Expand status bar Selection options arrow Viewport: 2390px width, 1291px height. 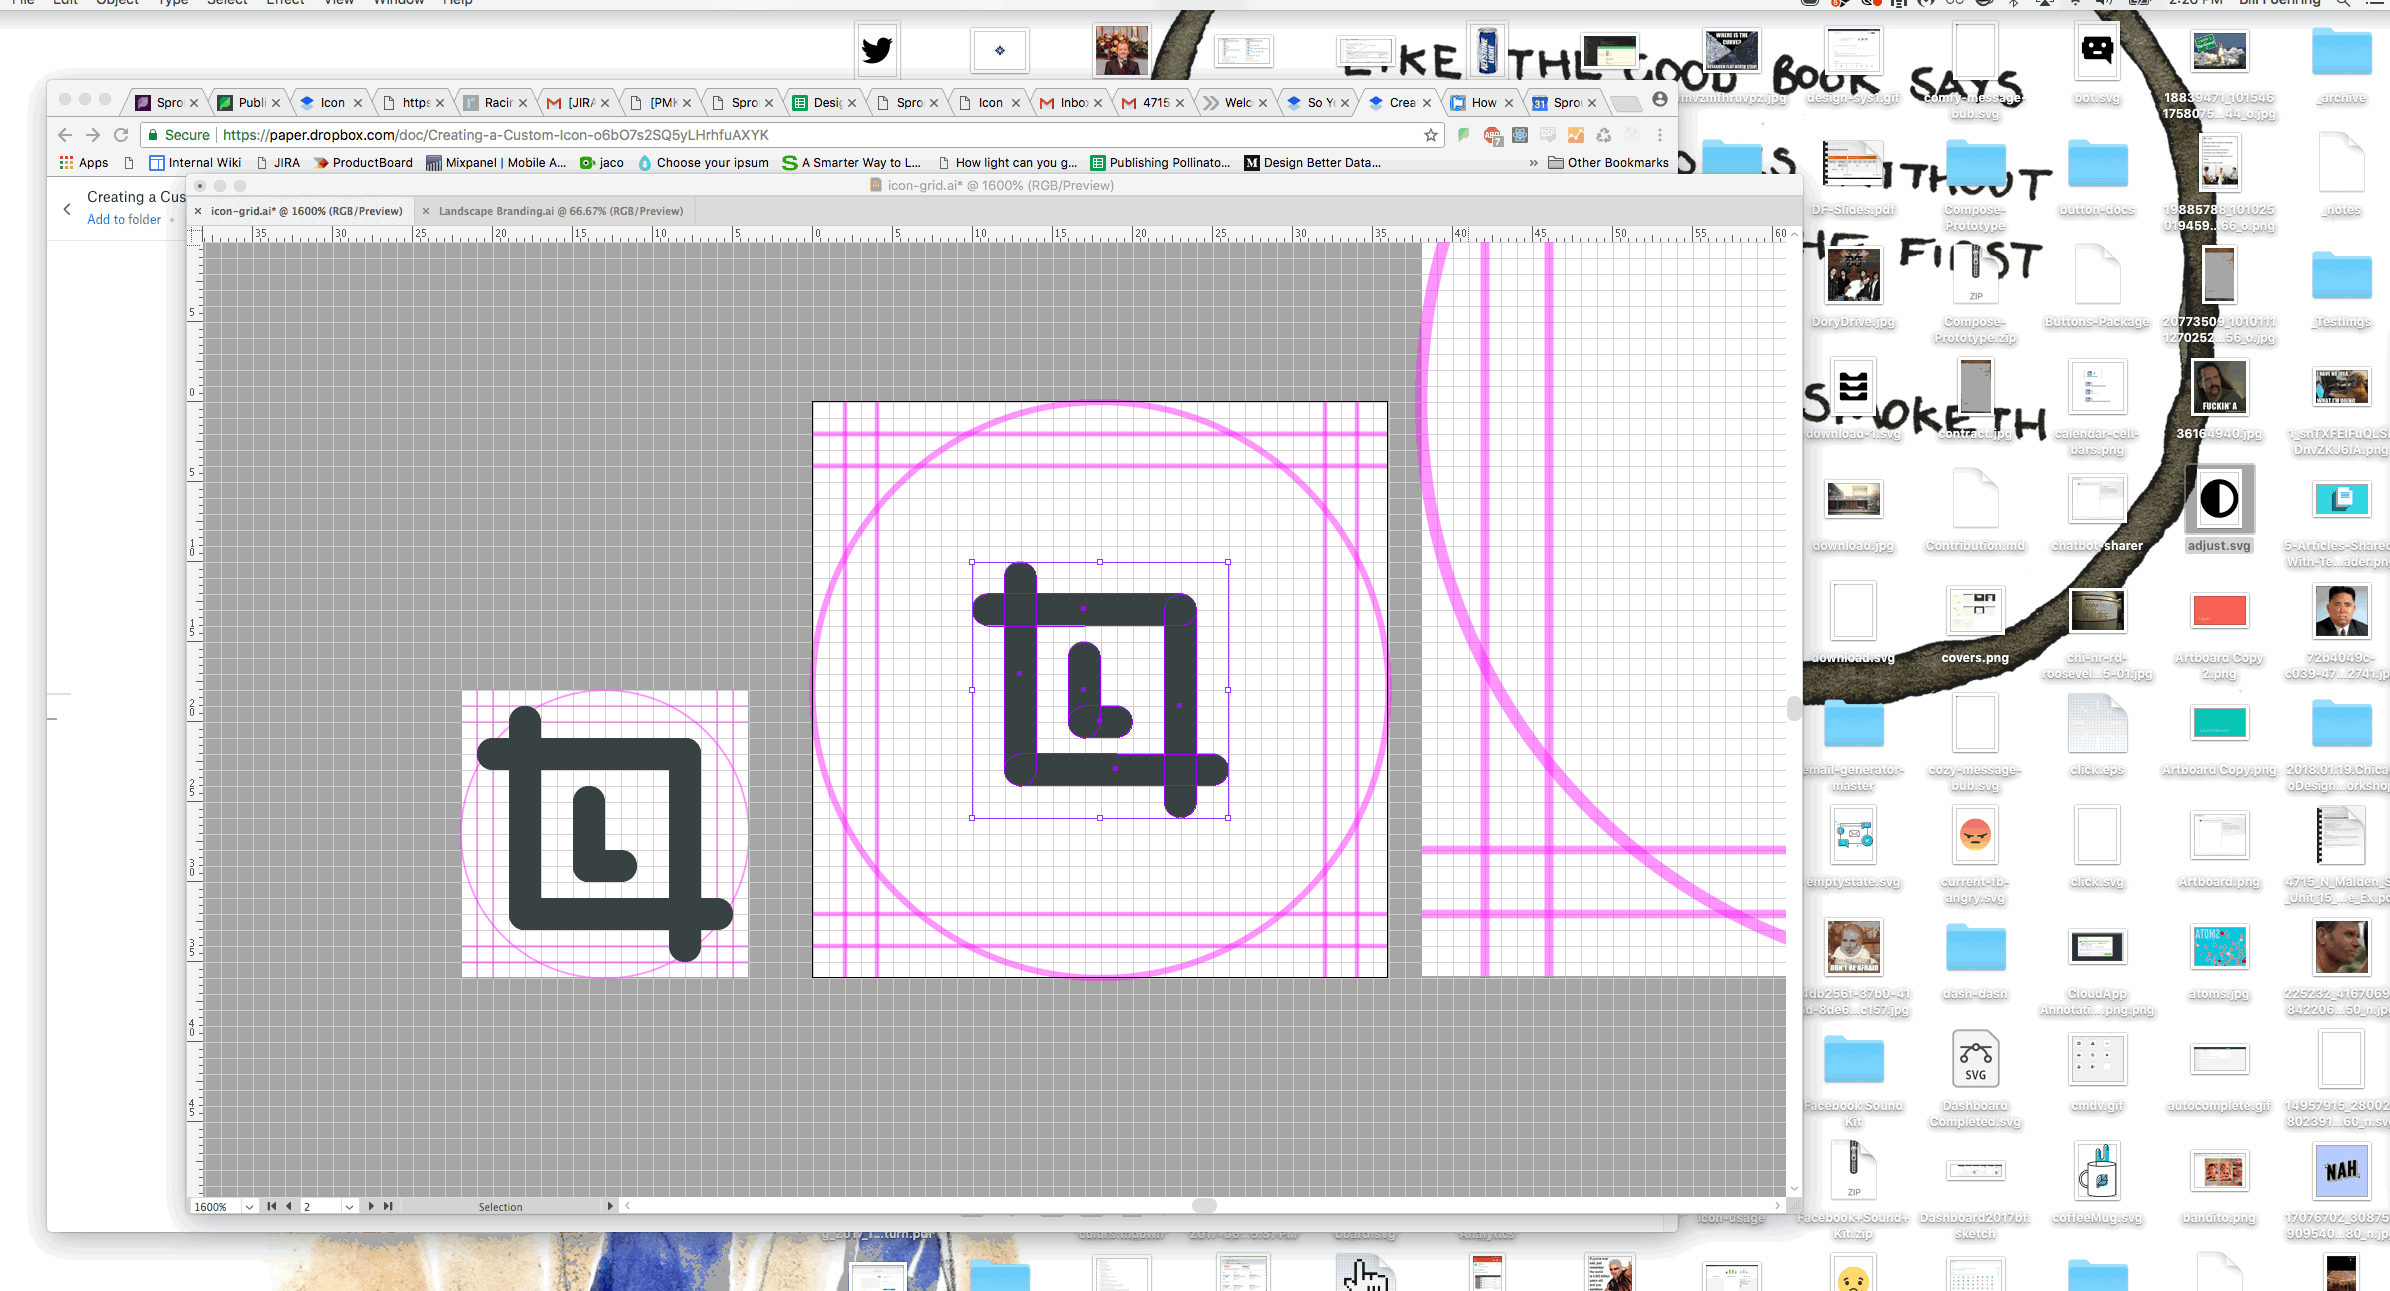(x=610, y=1206)
